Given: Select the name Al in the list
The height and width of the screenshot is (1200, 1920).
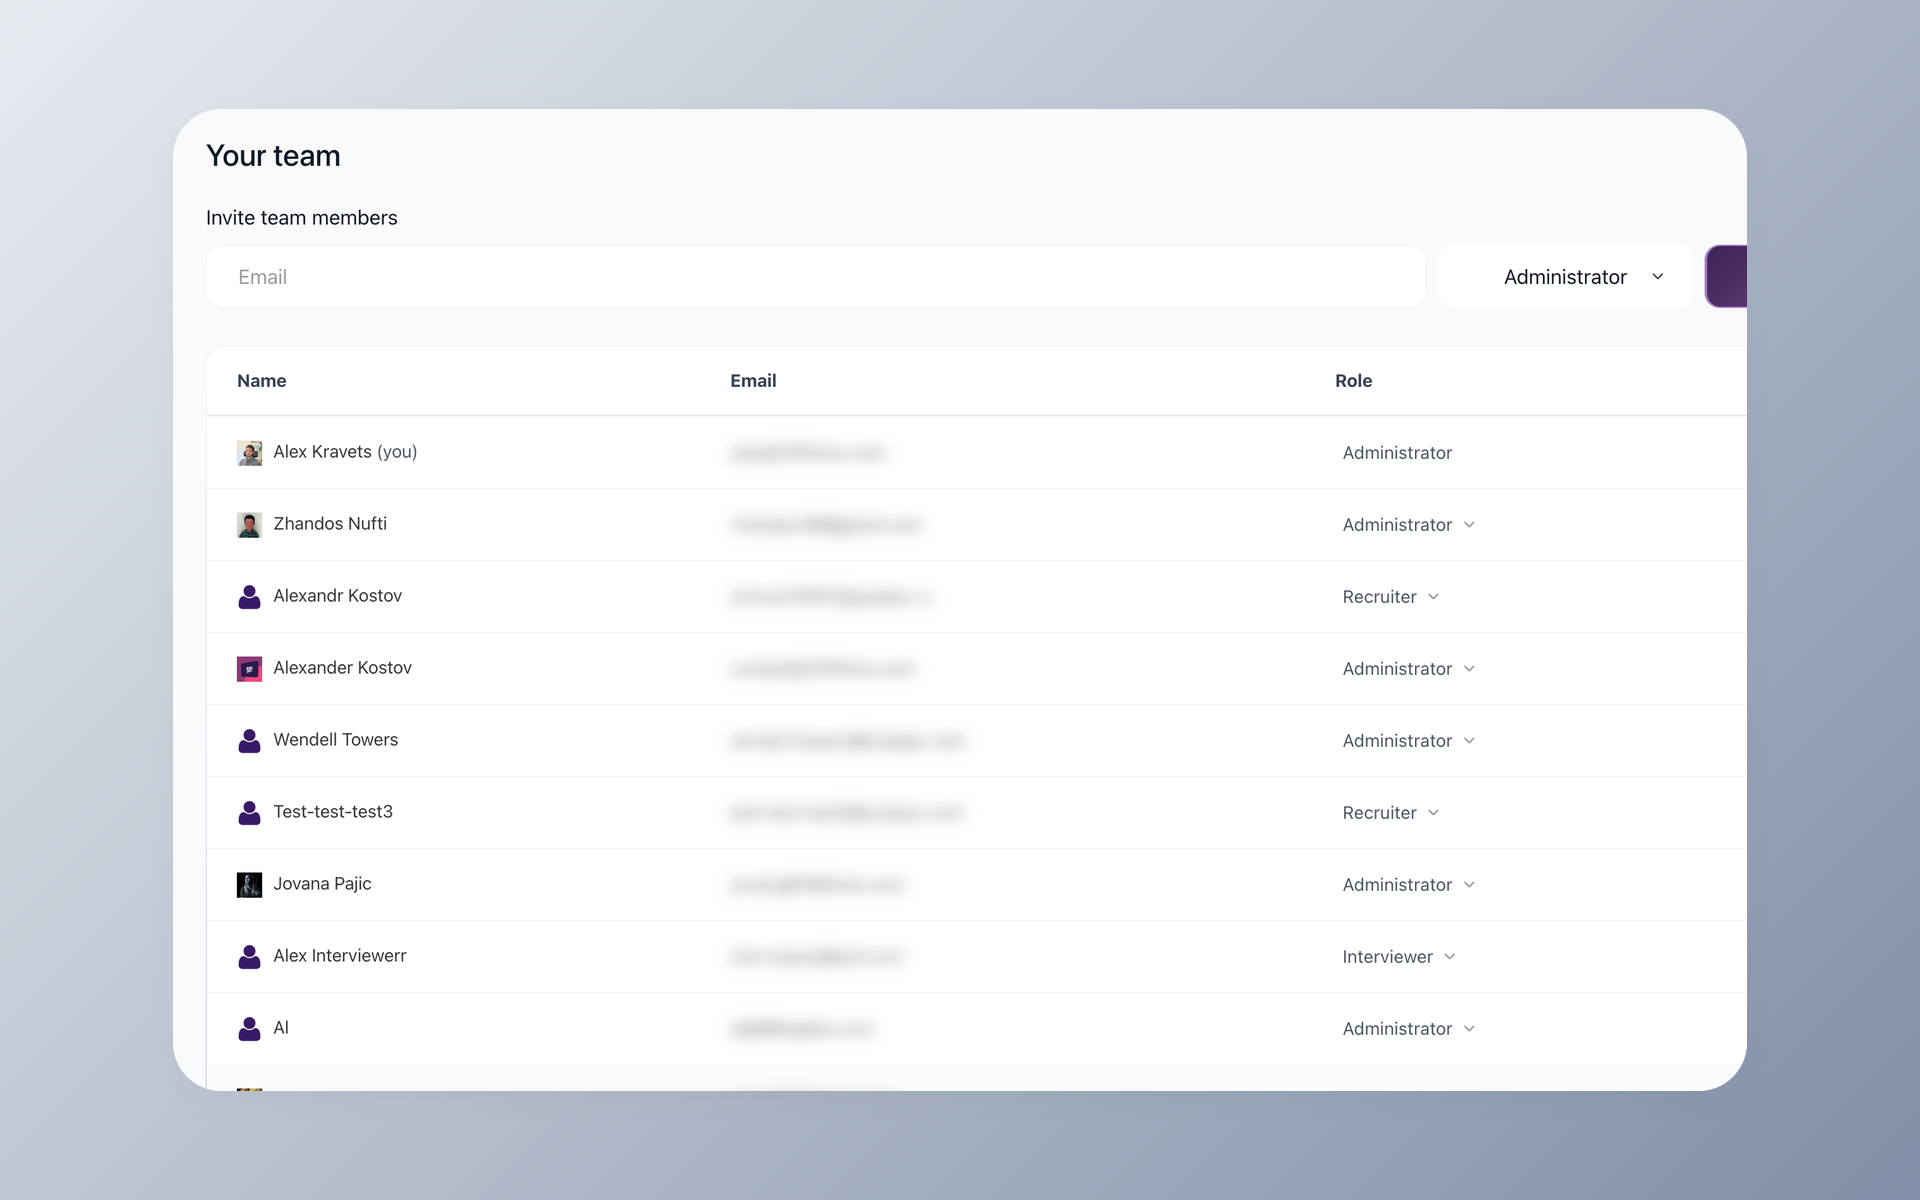Looking at the screenshot, I should coord(281,1028).
